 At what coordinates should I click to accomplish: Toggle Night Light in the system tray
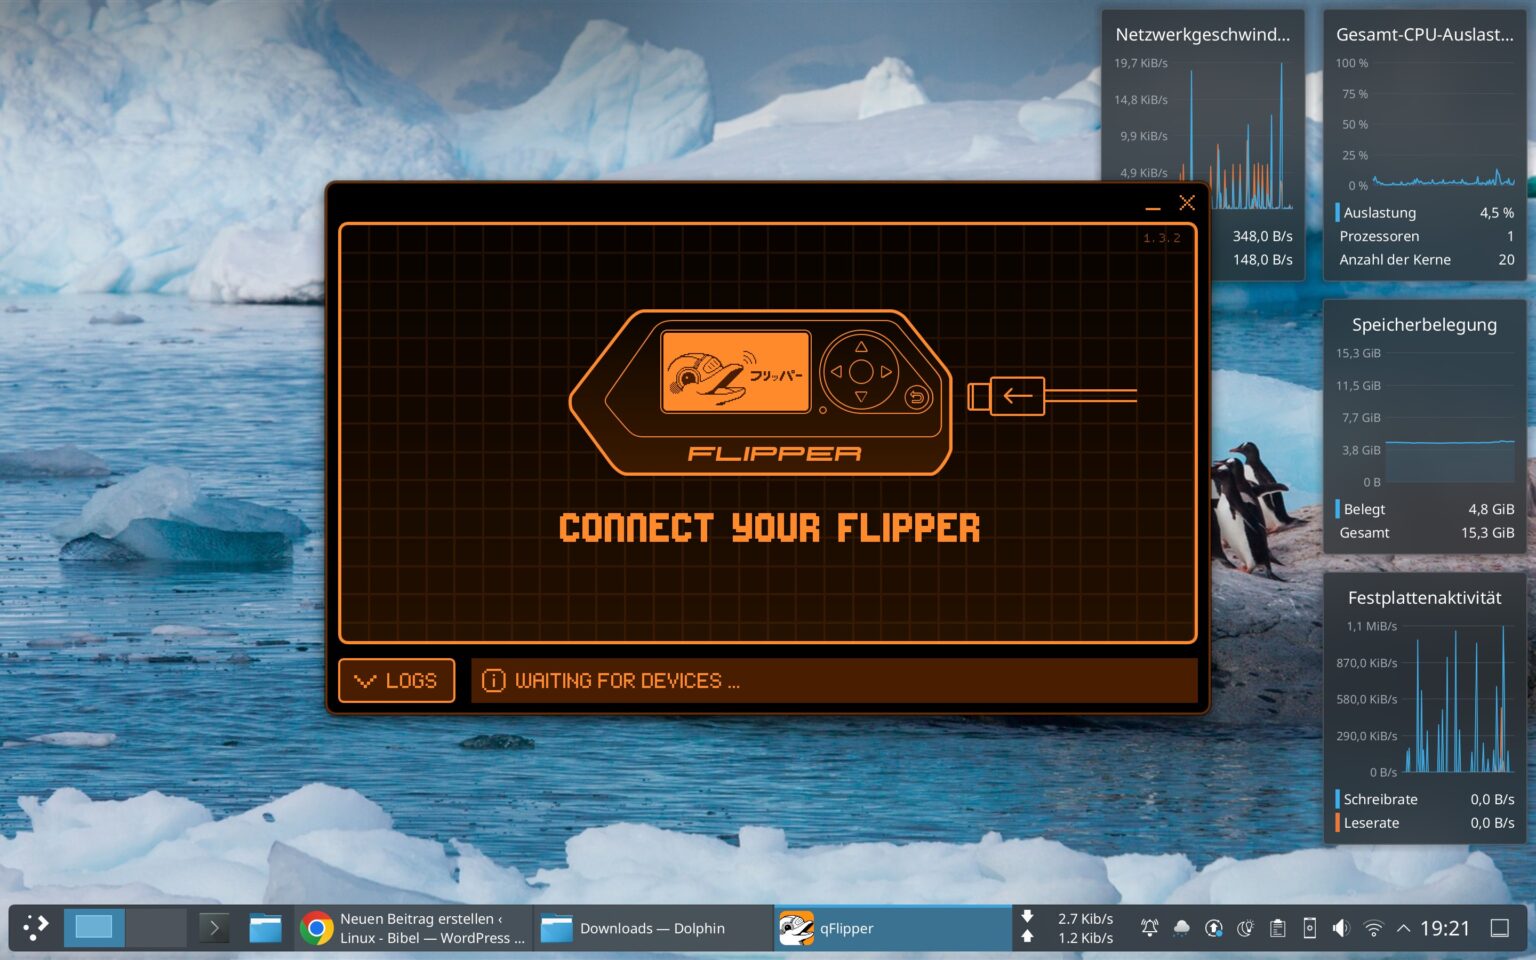1244,928
